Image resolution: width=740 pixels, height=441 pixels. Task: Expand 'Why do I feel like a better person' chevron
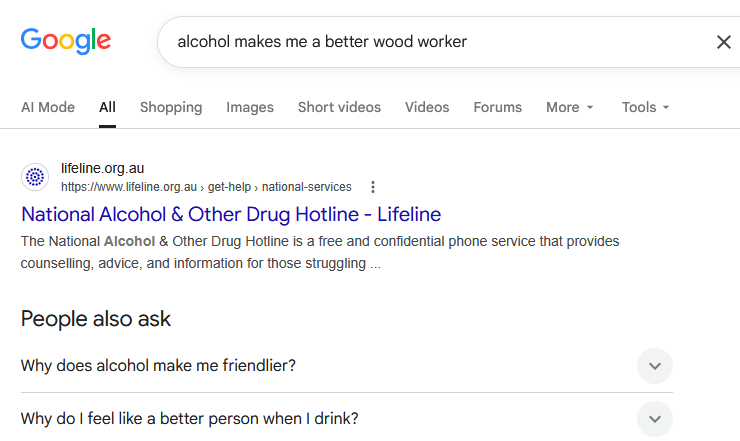point(655,419)
